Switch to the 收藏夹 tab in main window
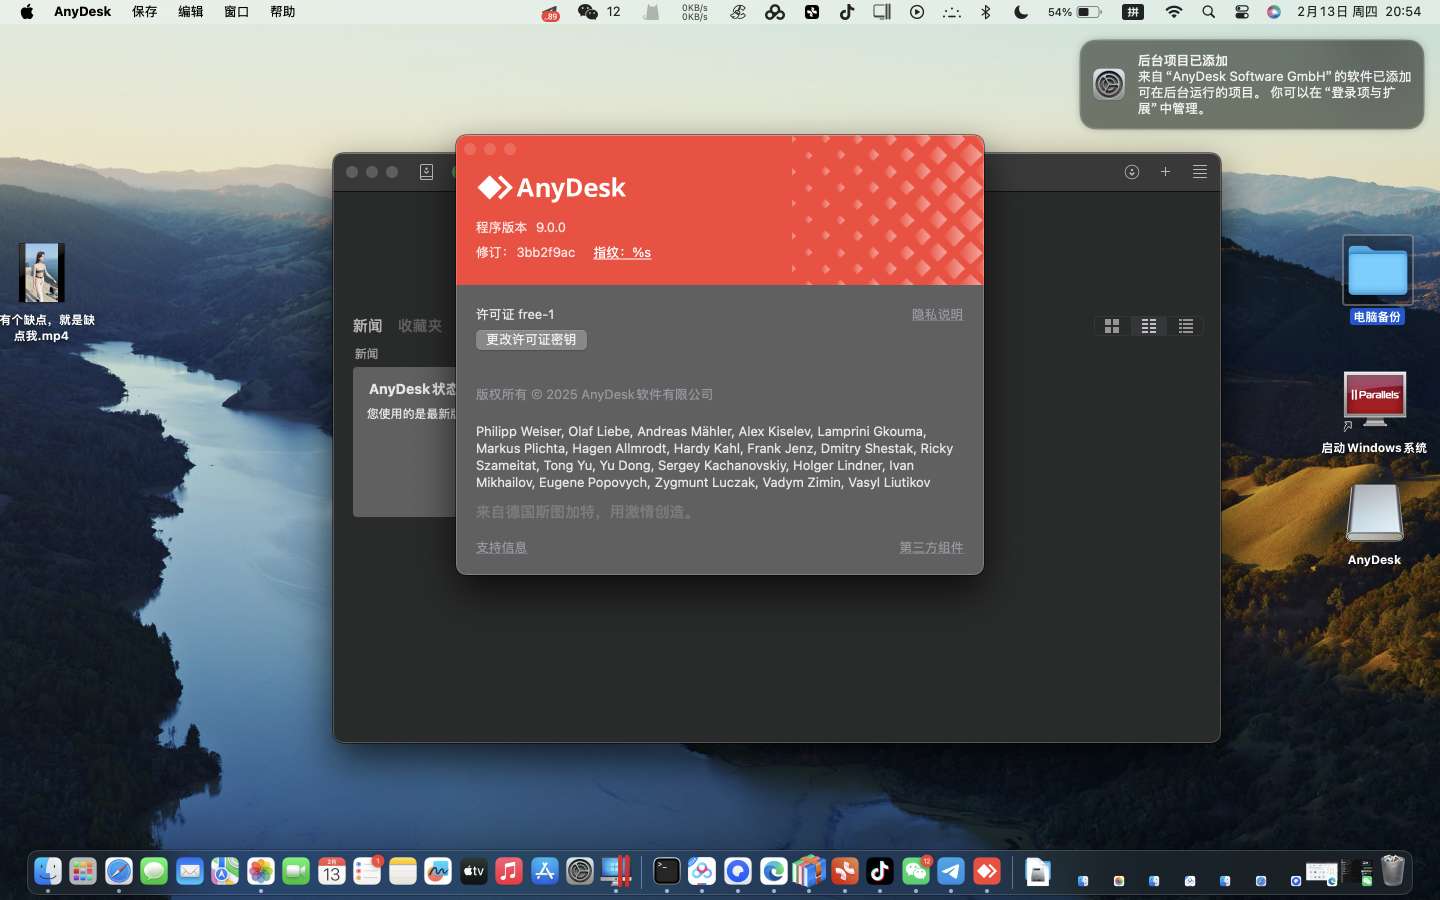 point(420,326)
